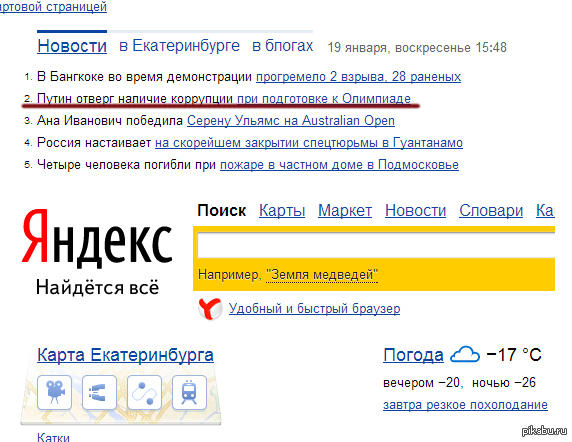Click the search example "Земля медведей"
The width and height of the screenshot is (572, 442).
[322, 275]
